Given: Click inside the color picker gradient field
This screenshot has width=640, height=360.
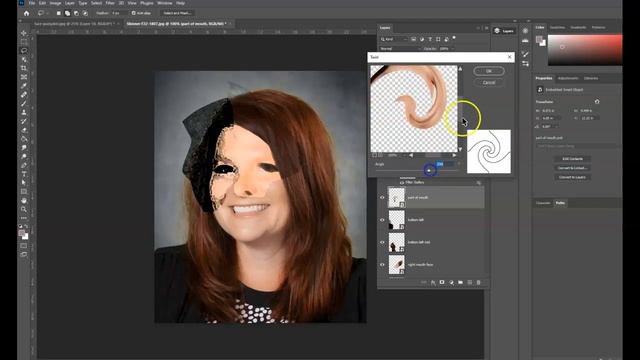Looking at the screenshot, I should coord(585,50).
